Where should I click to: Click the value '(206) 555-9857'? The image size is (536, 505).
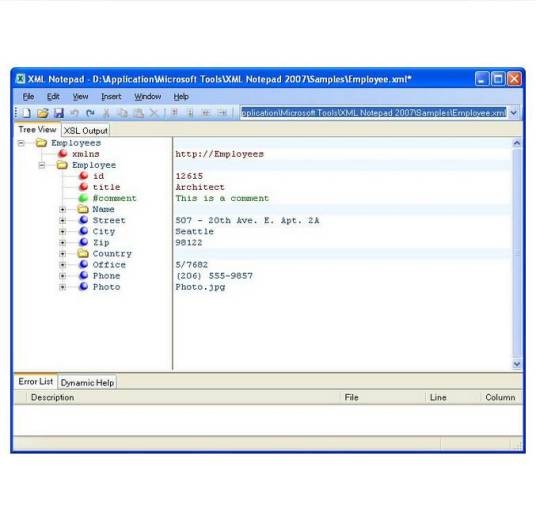[x=214, y=276]
